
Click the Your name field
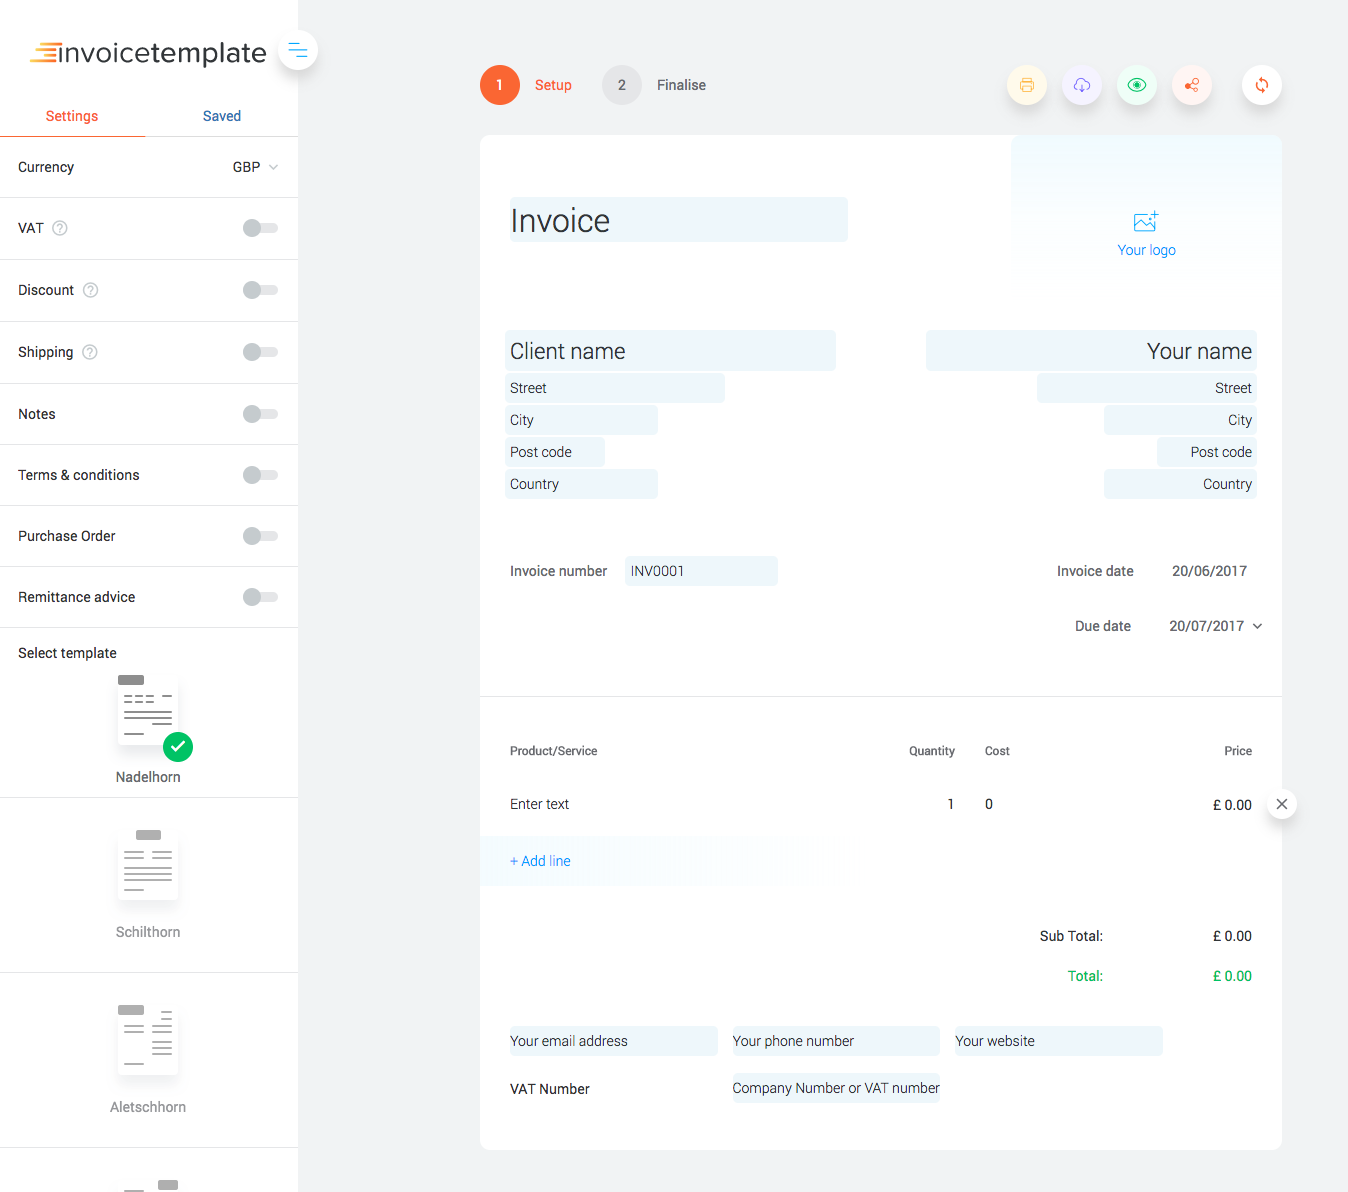tap(1091, 351)
